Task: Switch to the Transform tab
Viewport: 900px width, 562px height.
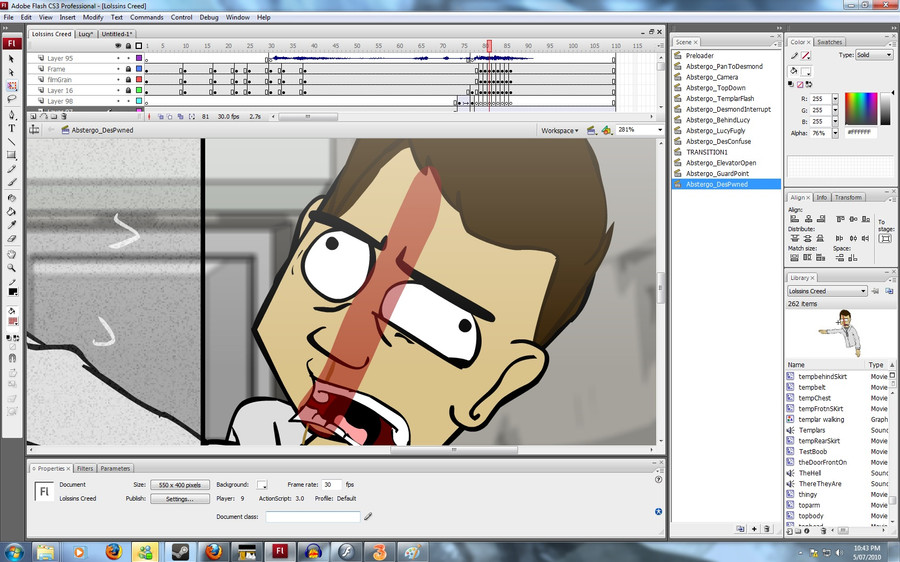Action: click(848, 197)
